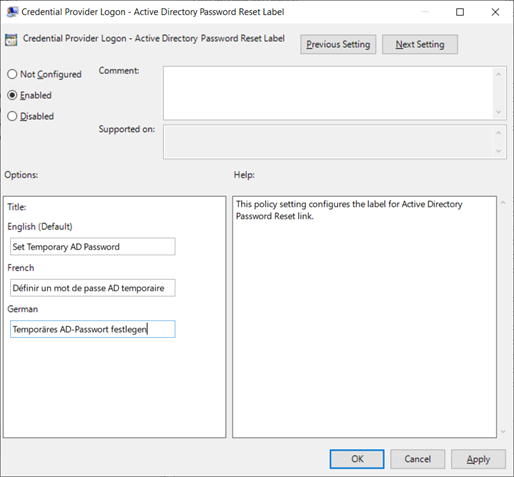Maximize the policy dialog window
This screenshot has width=514, height=477.
[x=460, y=12]
